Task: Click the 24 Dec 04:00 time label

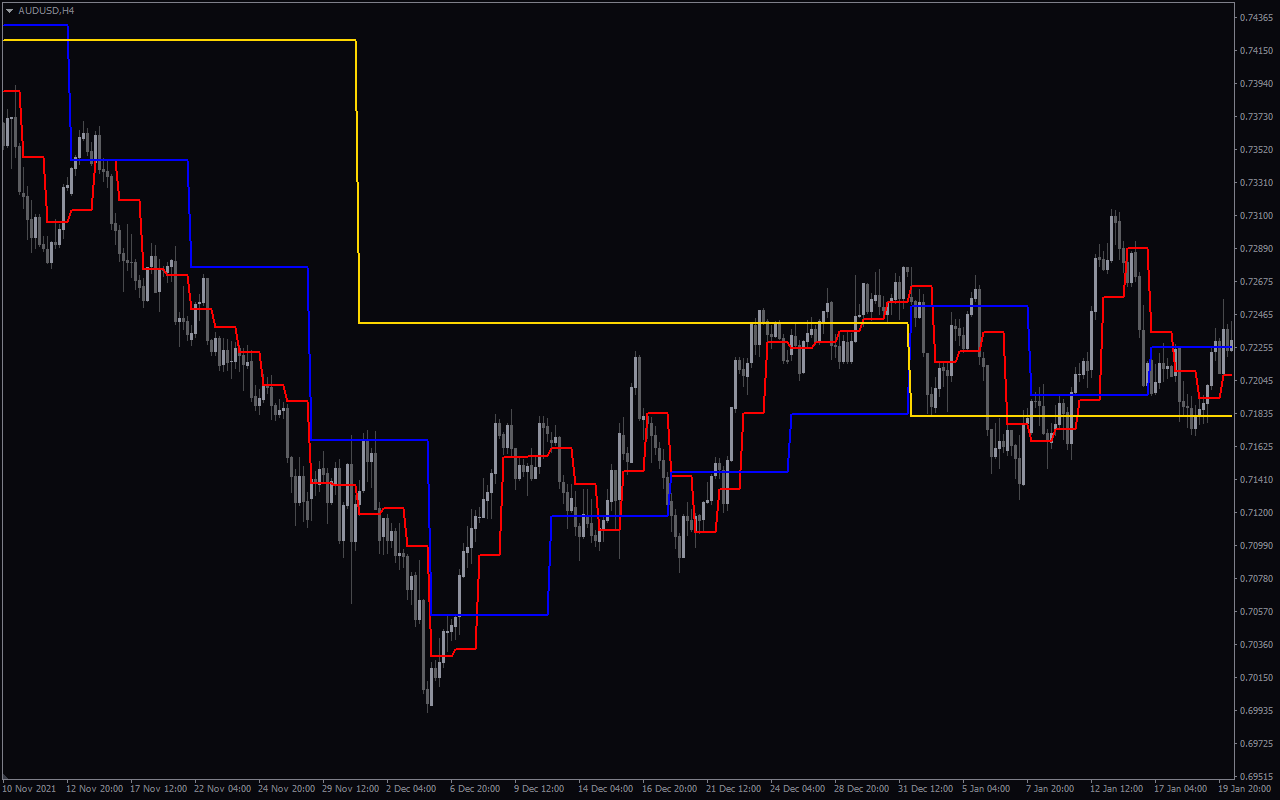Action: [798, 789]
